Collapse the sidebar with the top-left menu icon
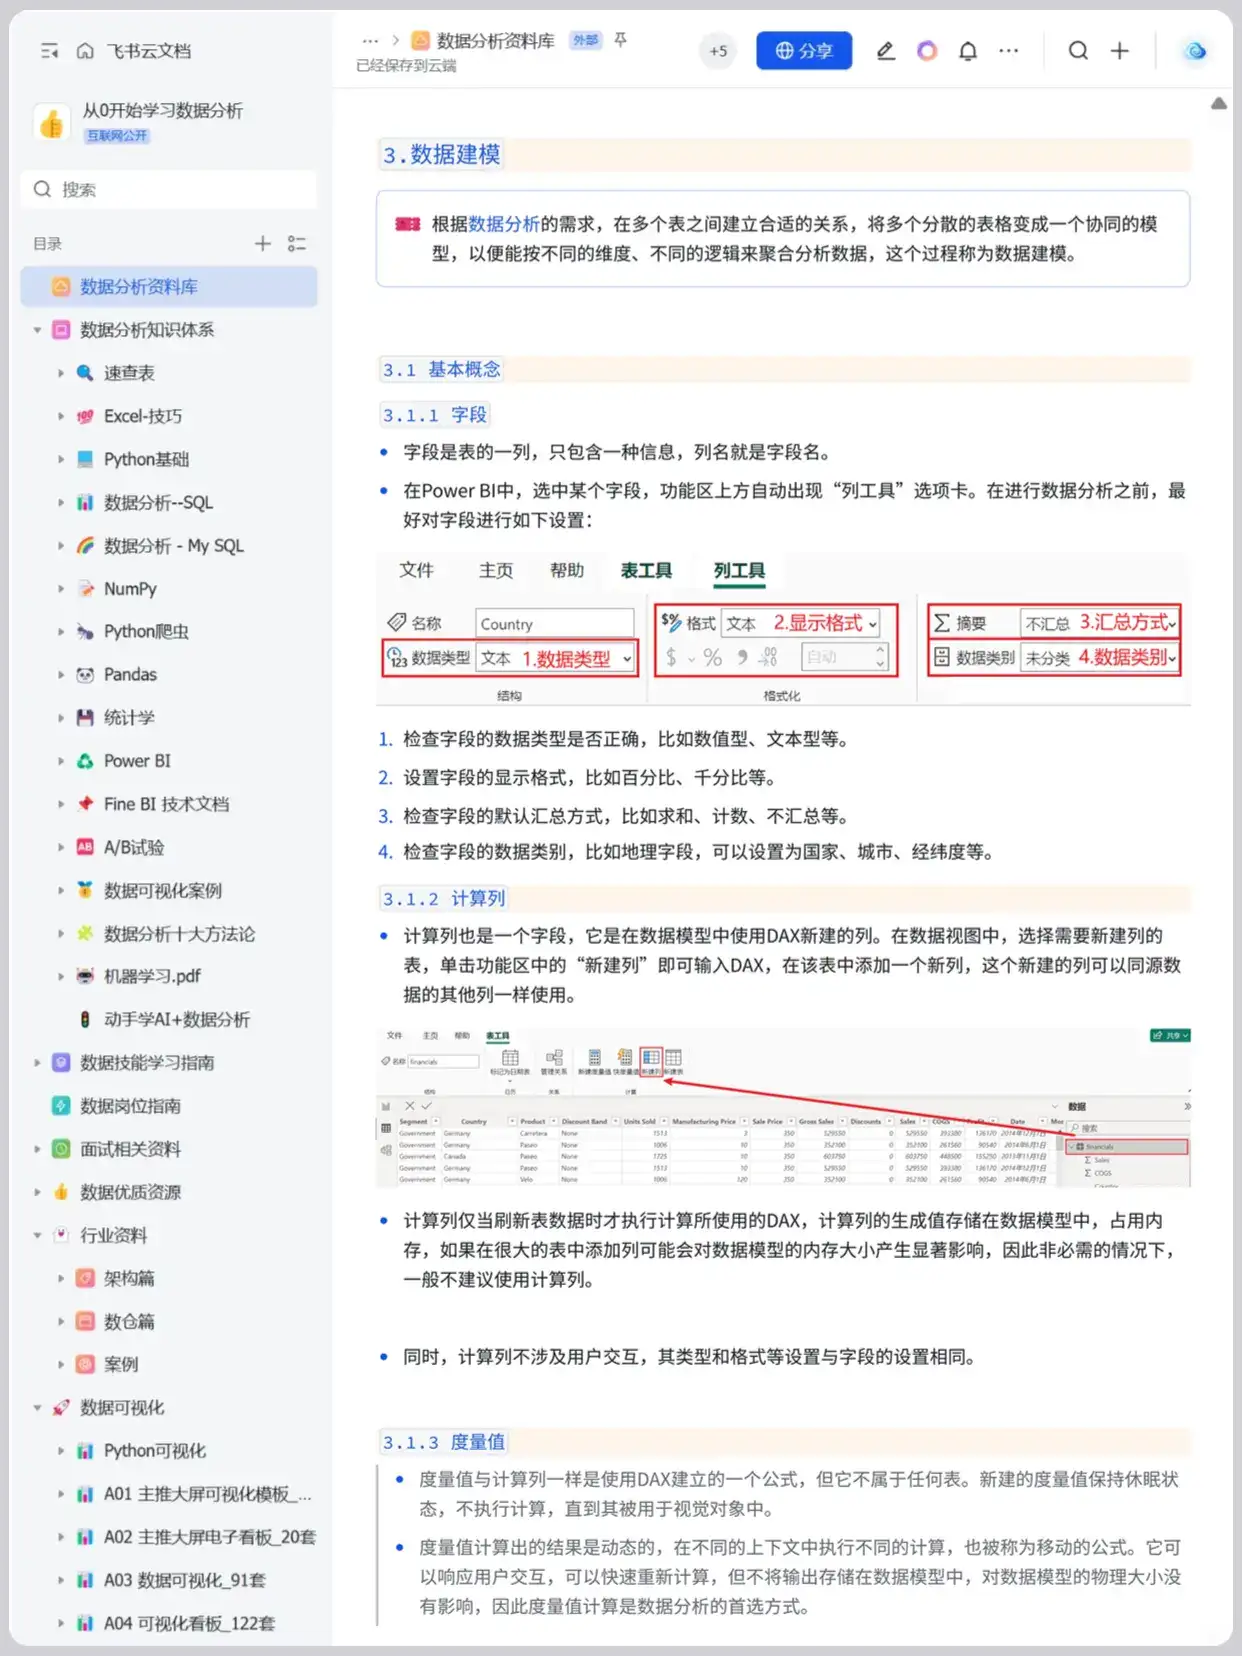 click(x=49, y=51)
